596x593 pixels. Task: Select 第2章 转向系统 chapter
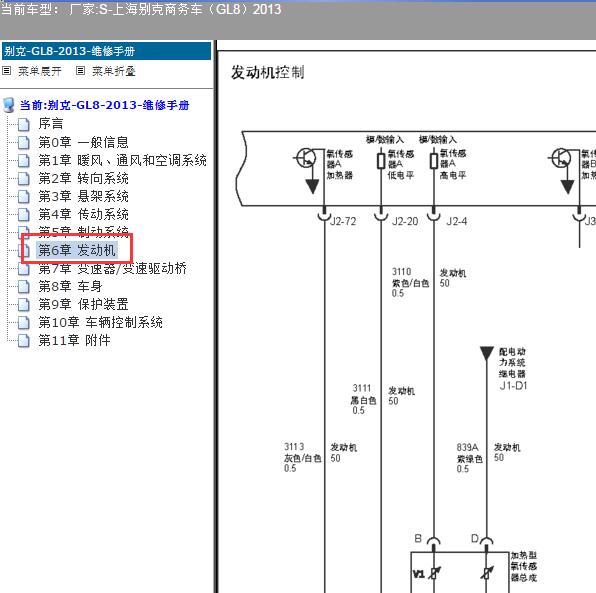pos(83,178)
